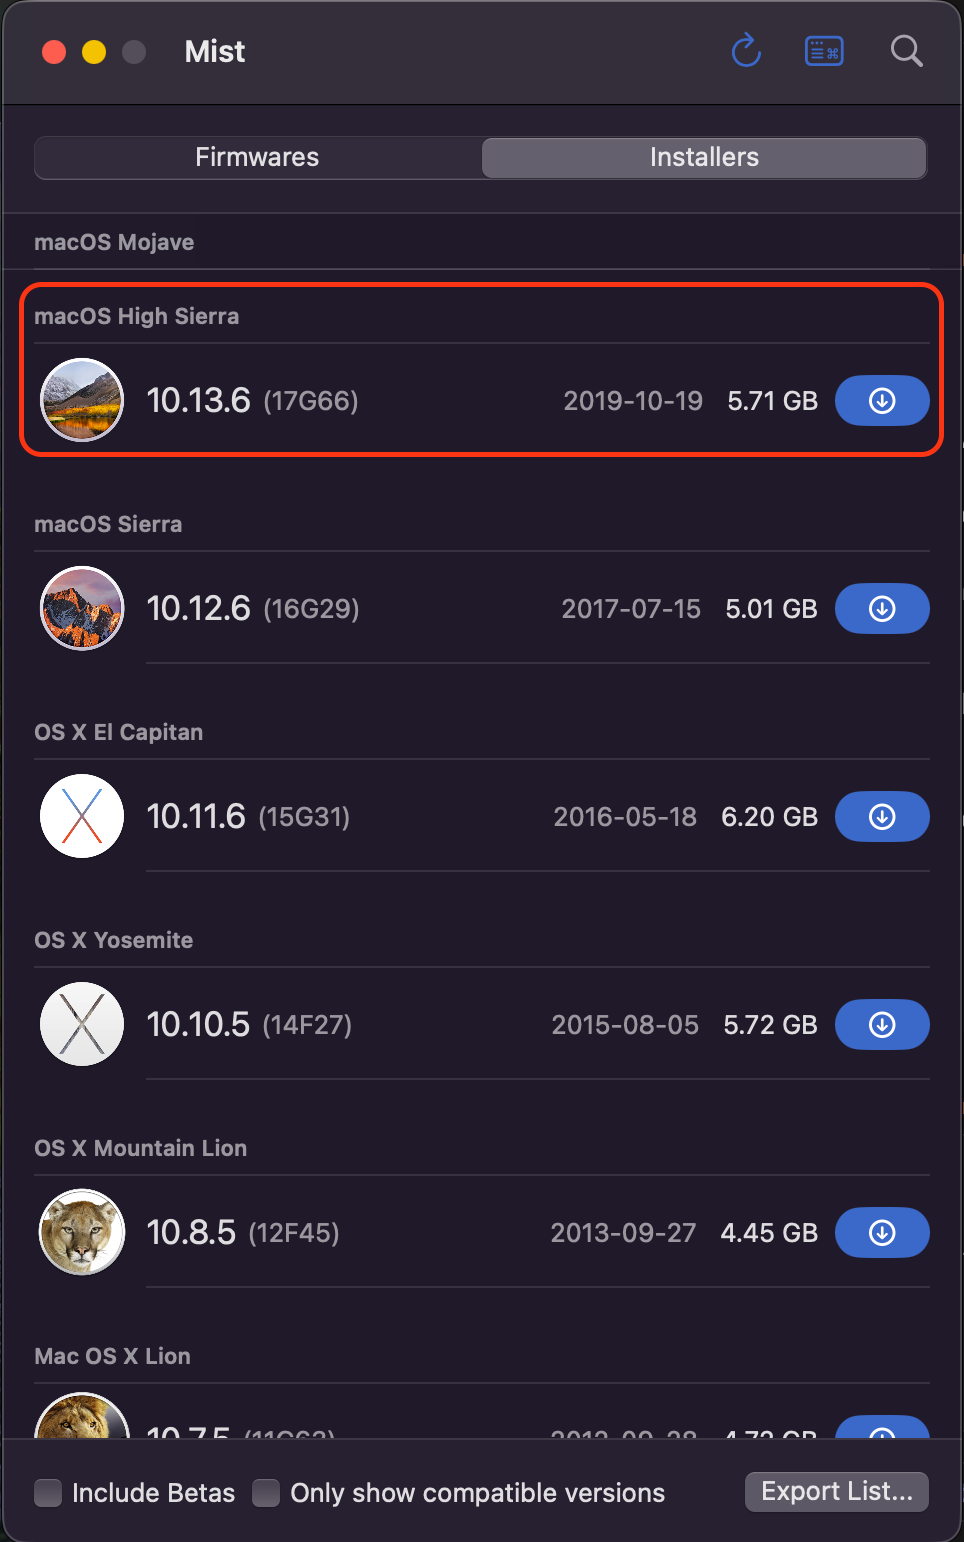Switch to the Firmwares tab
Image resolution: width=964 pixels, height=1542 pixels.
pos(257,158)
